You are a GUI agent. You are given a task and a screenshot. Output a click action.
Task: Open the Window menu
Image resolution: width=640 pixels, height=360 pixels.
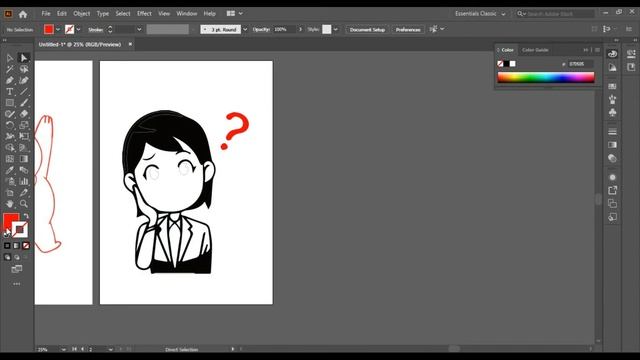coord(187,13)
